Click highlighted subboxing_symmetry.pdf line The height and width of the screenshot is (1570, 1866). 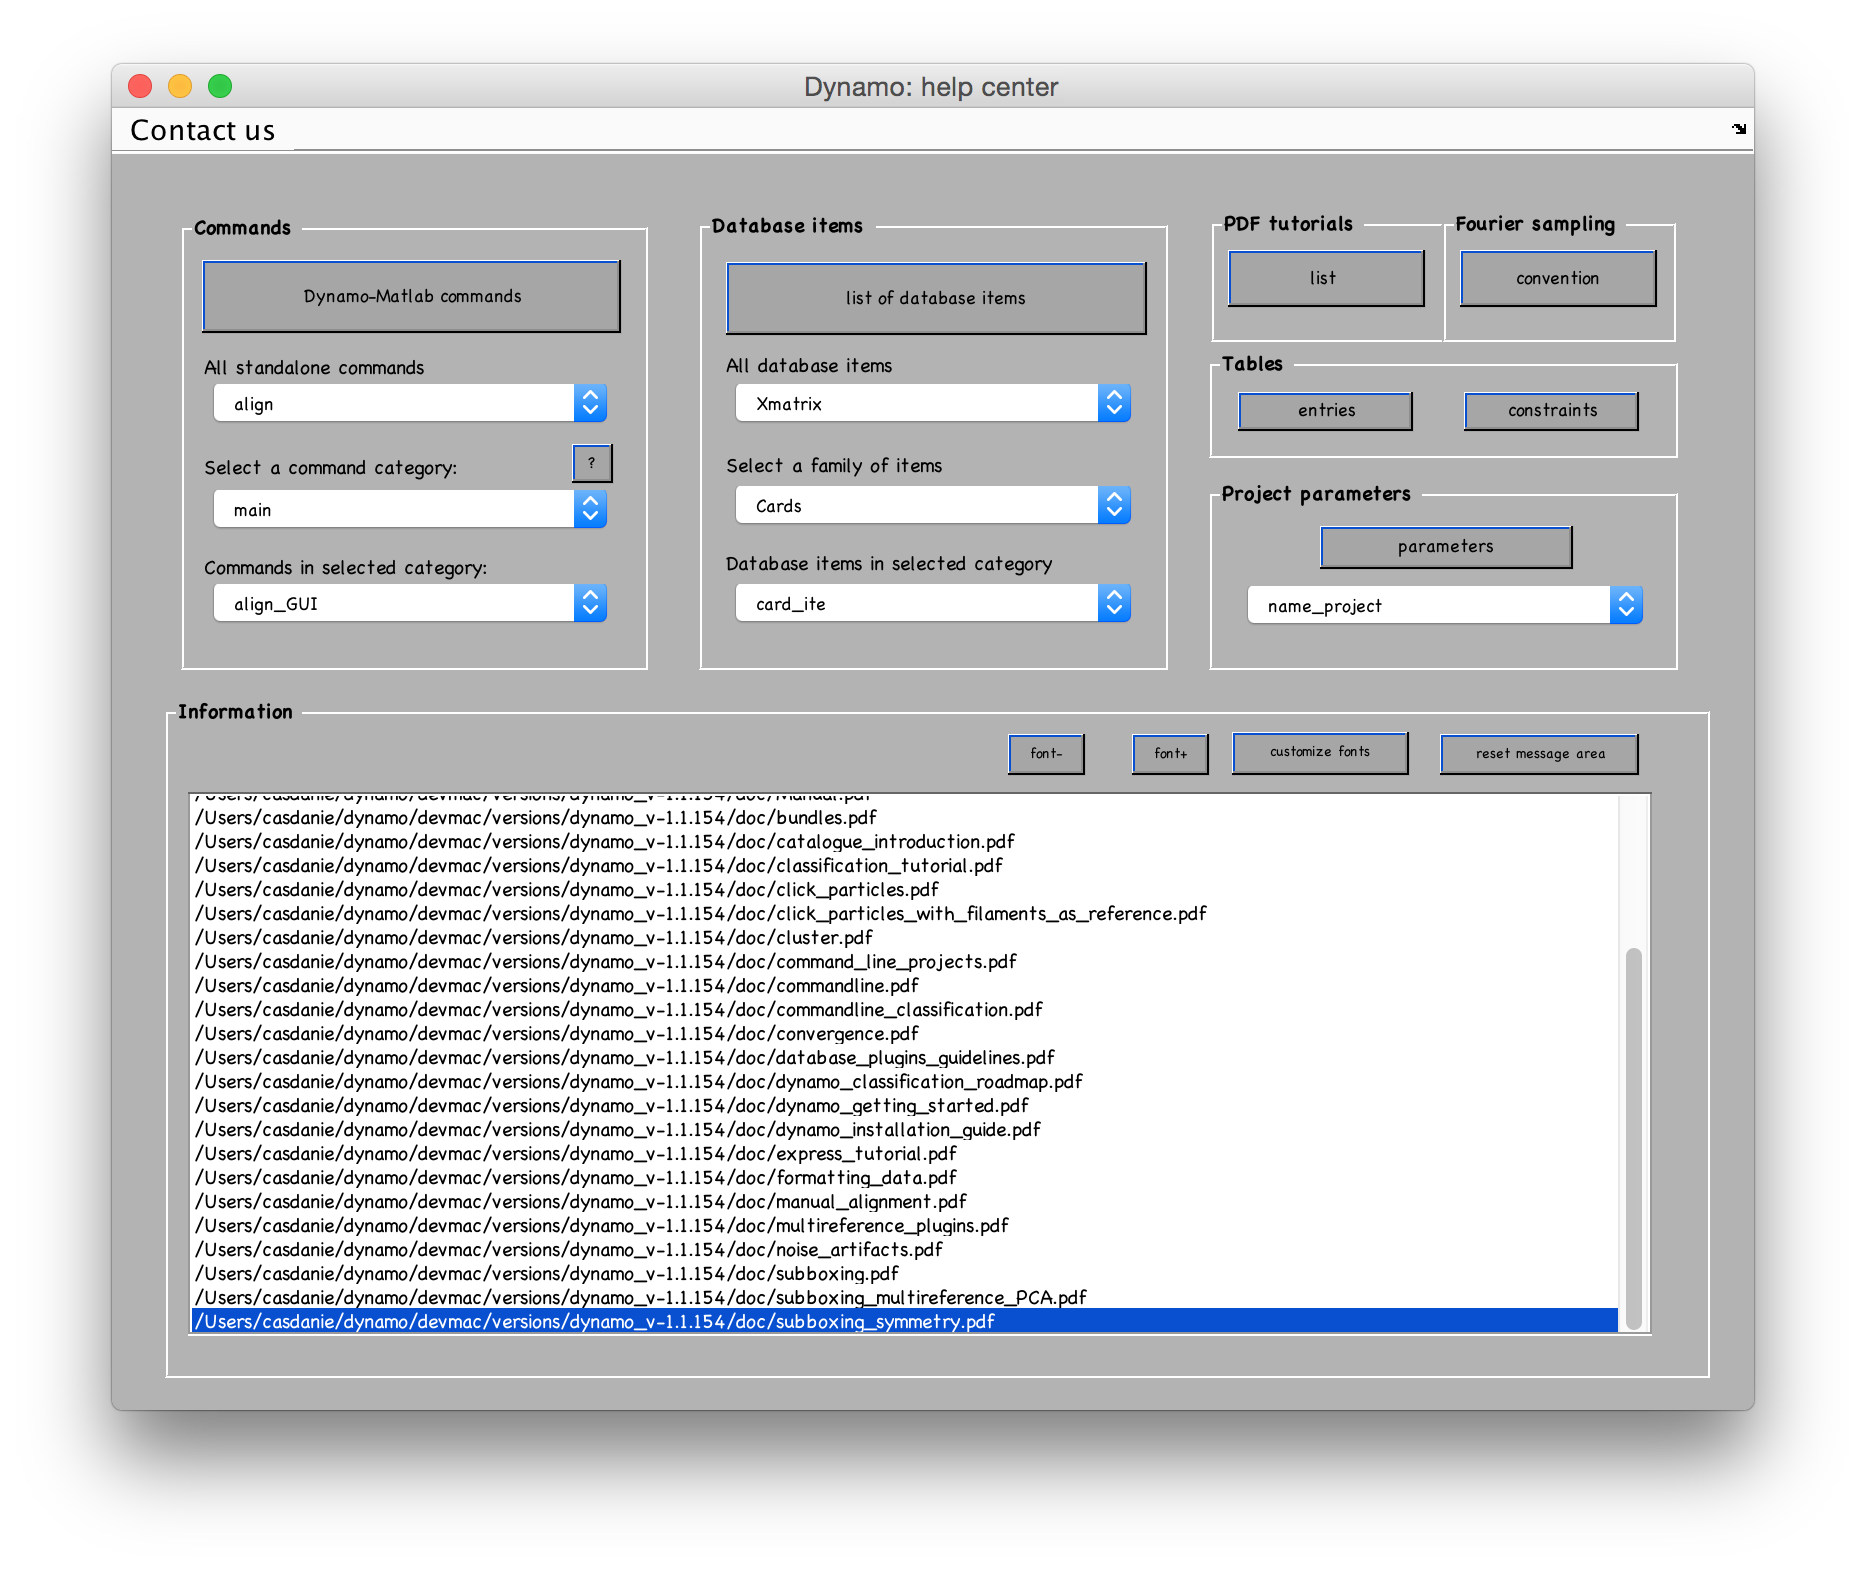click(x=904, y=1322)
